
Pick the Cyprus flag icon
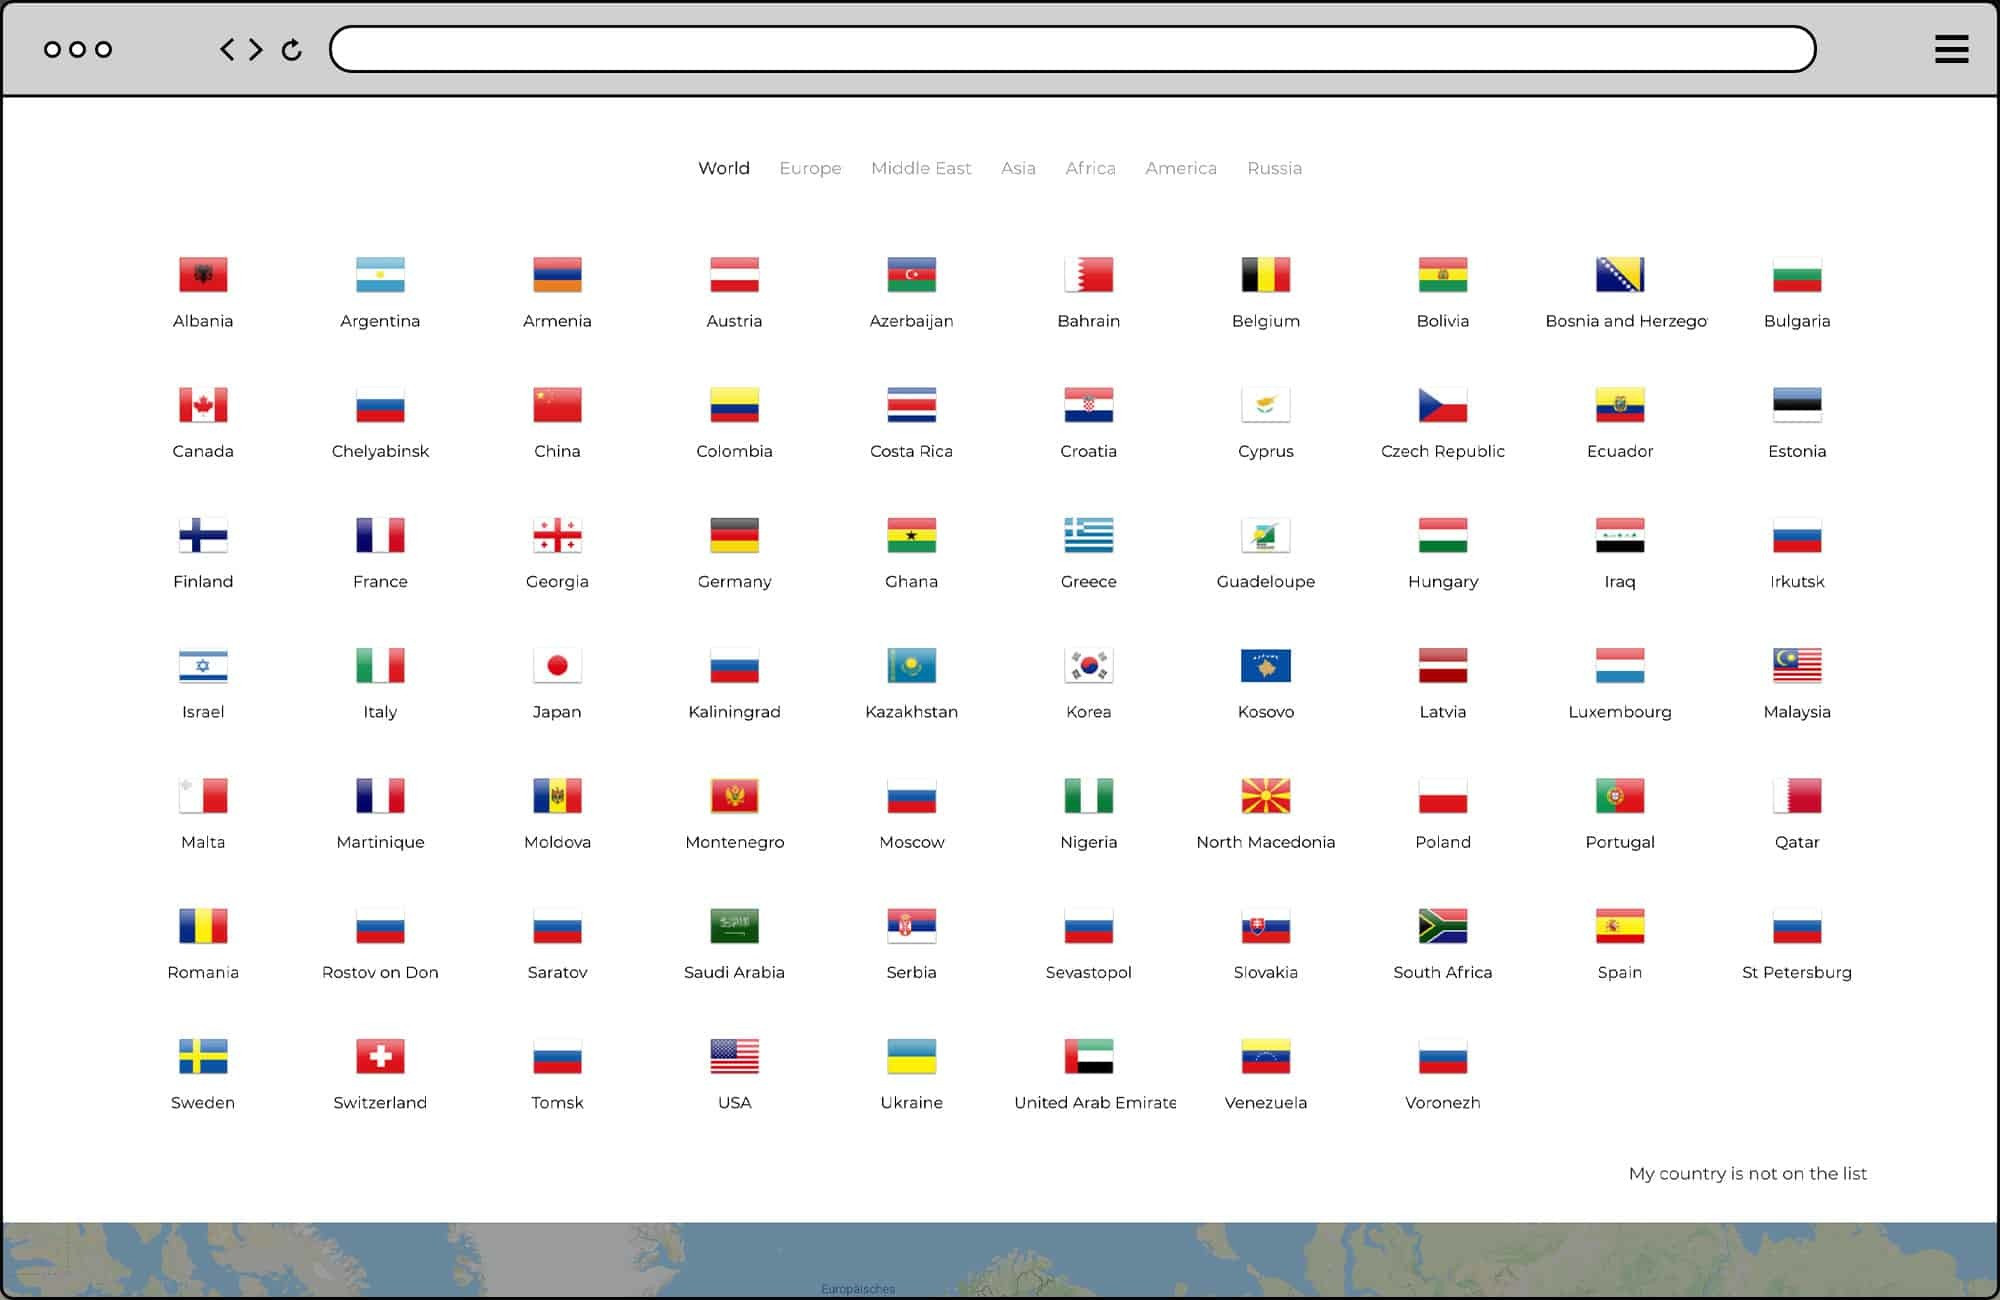[x=1266, y=405]
